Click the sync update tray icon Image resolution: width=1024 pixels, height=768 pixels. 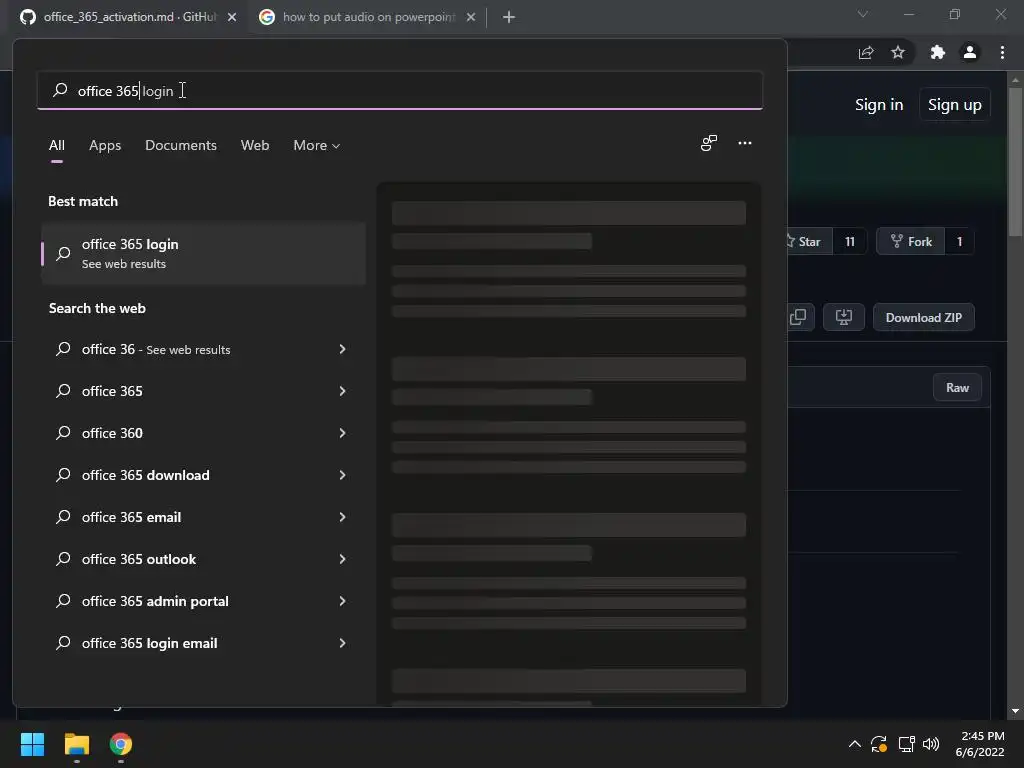tap(879, 744)
